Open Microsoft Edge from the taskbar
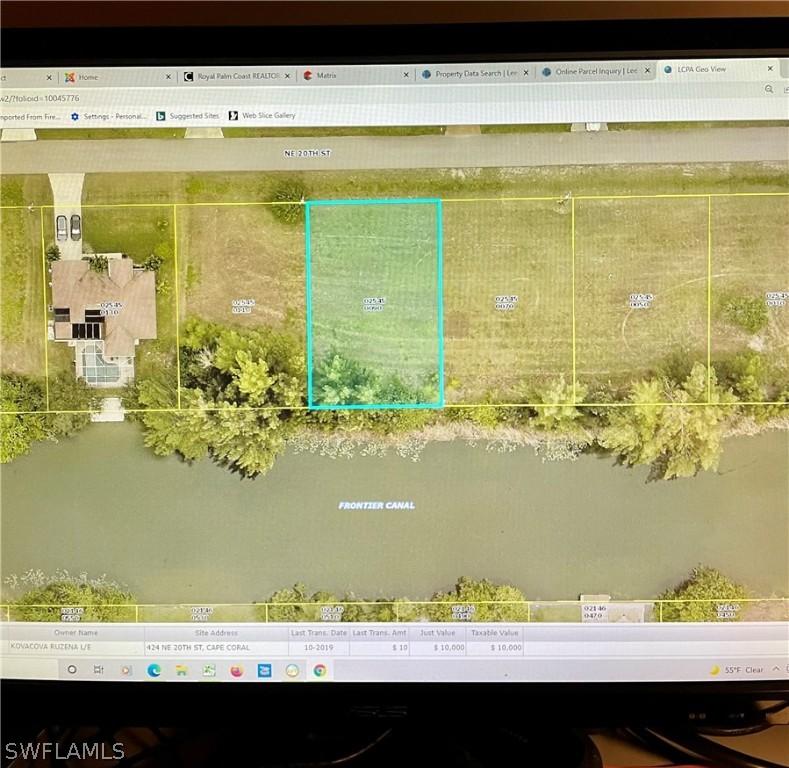 pyautogui.click(x=154, y=670)
